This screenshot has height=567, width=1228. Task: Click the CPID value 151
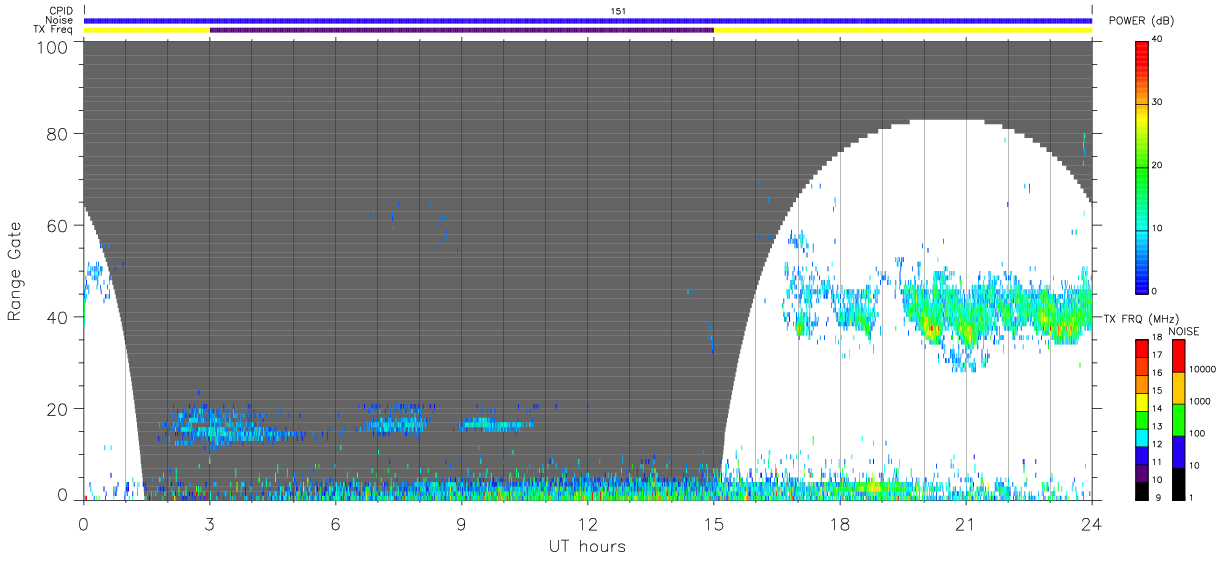point(619,11)
